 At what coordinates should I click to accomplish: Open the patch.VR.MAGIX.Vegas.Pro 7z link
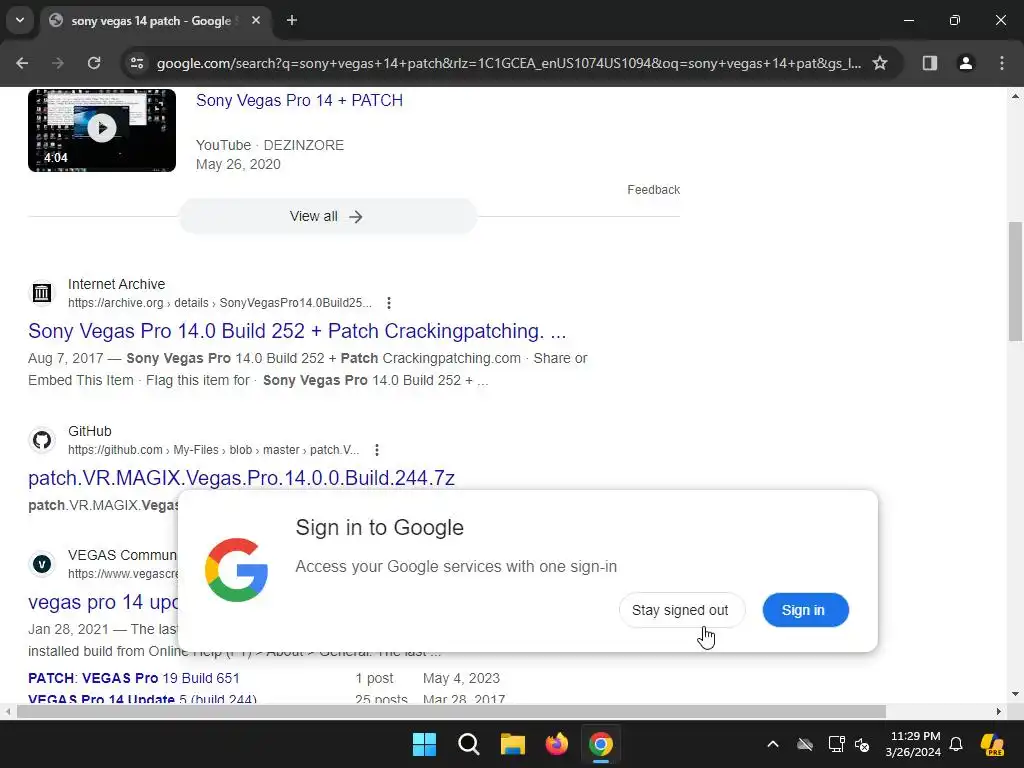(x=241, y=478)
